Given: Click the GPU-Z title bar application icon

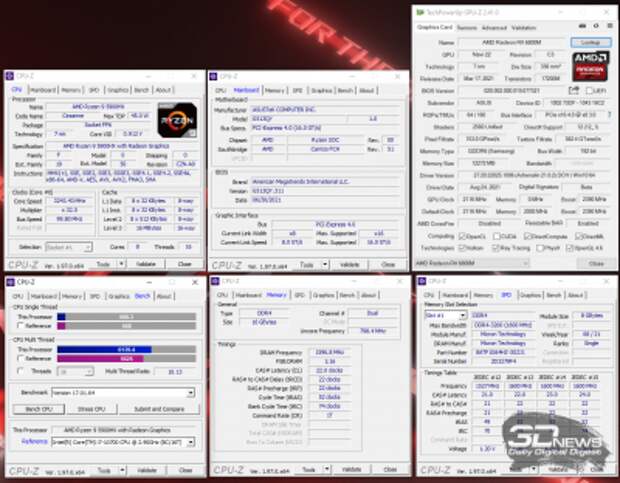Looking at the screenshot, I should point(420,13).
